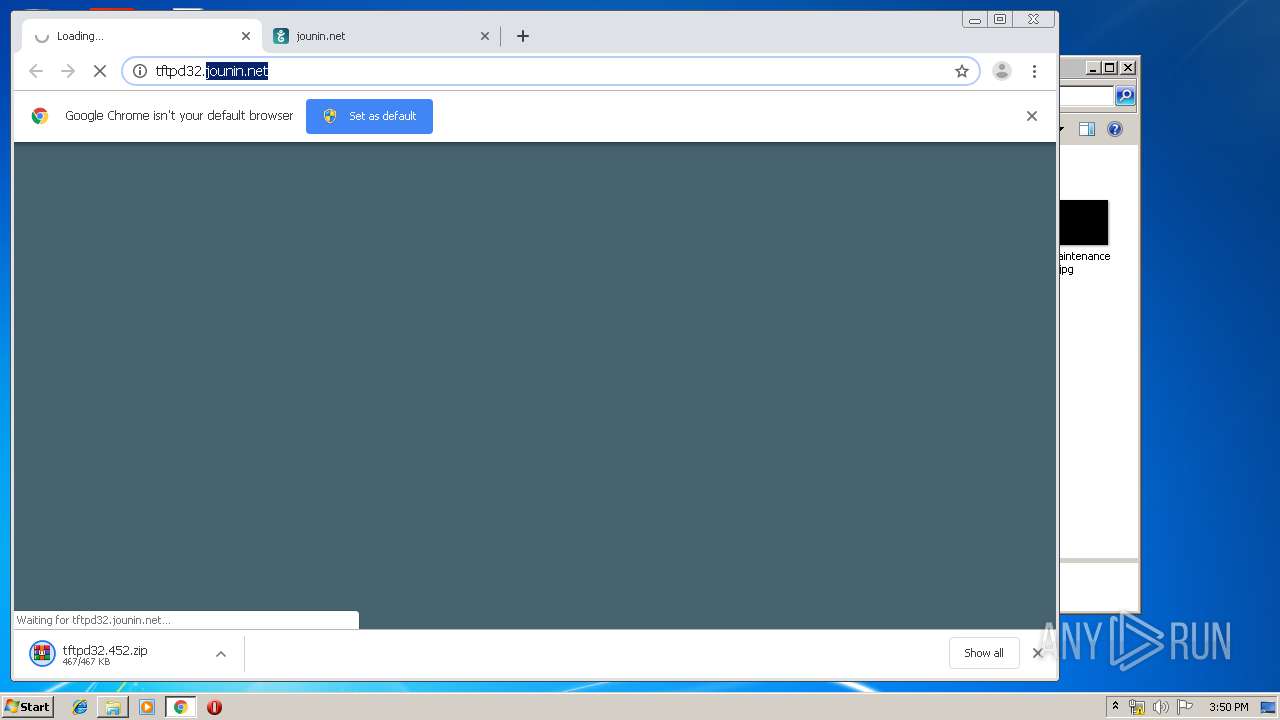Open Windows Media Player from taskbar
Image resolution: width=1280 pixels, height=720 pixels.
pos(147,707)
